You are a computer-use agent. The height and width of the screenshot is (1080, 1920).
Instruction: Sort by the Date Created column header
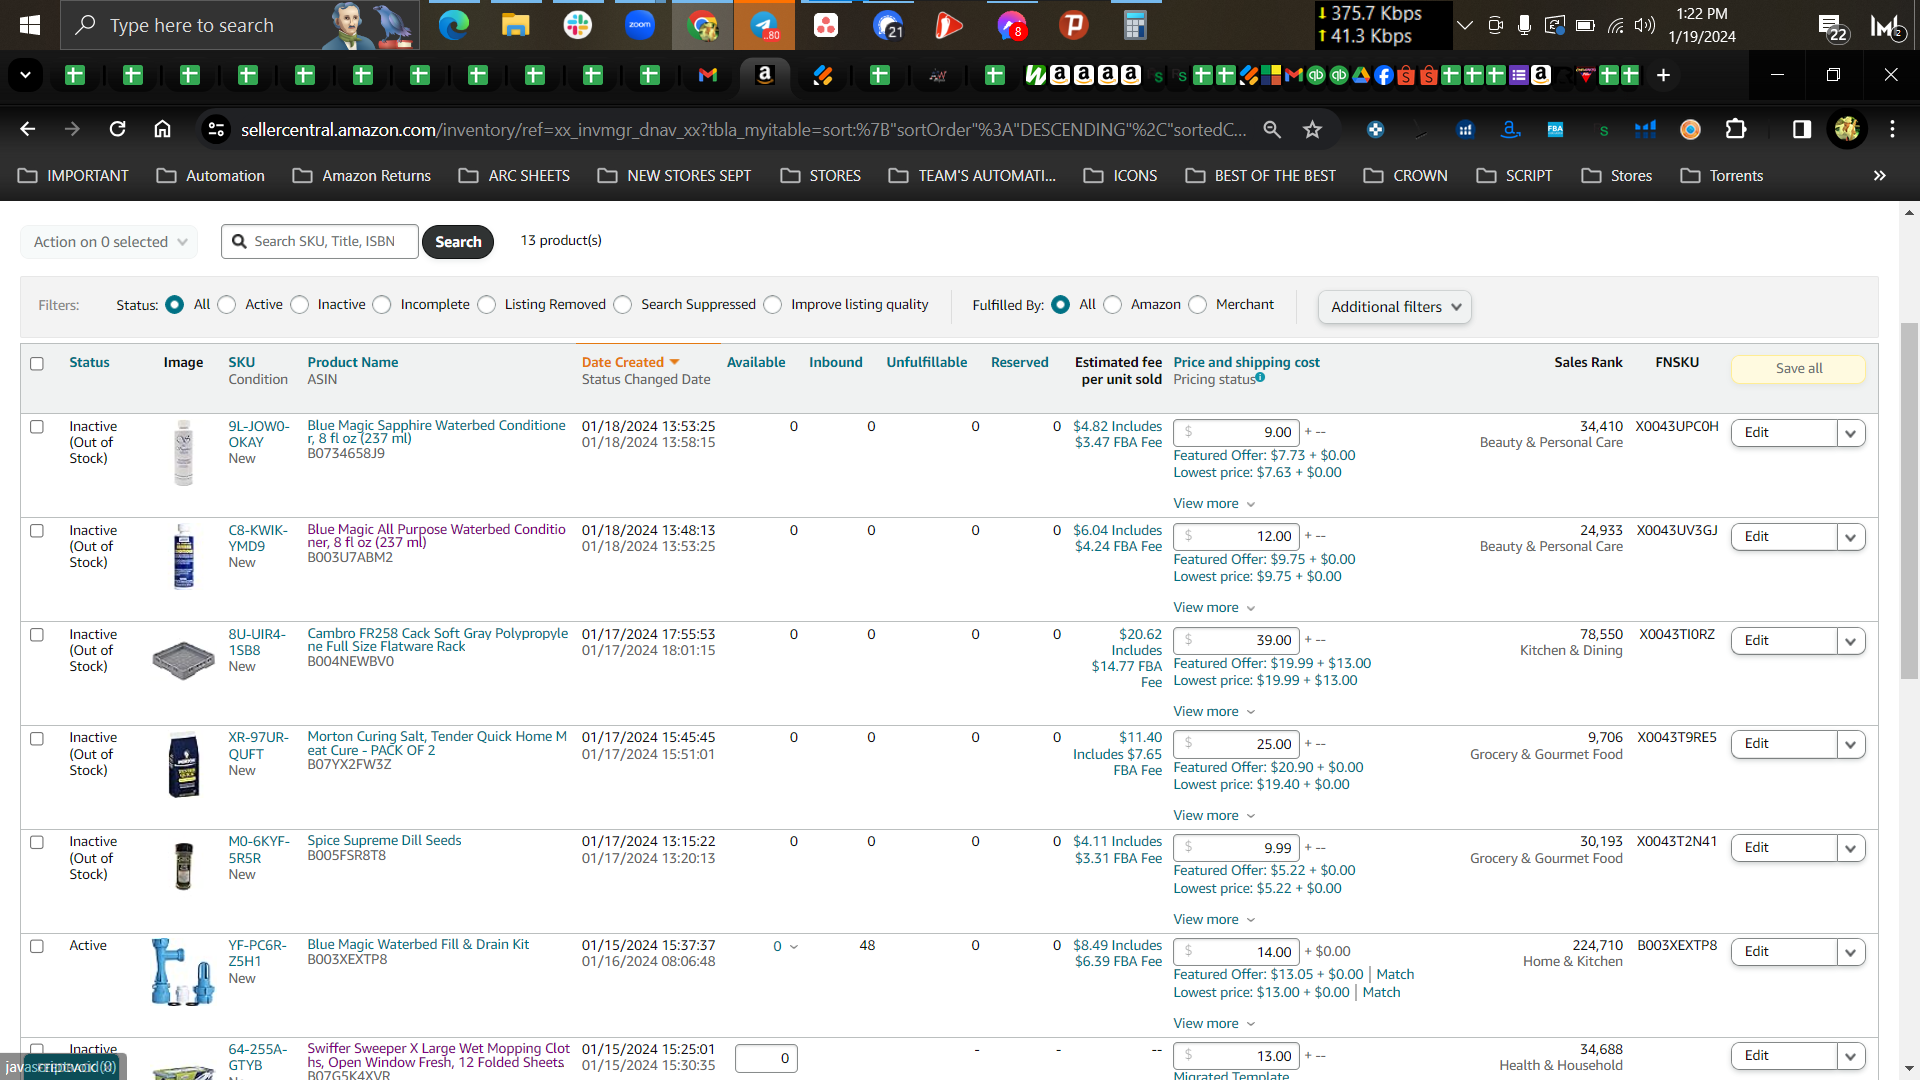(630, 362)
